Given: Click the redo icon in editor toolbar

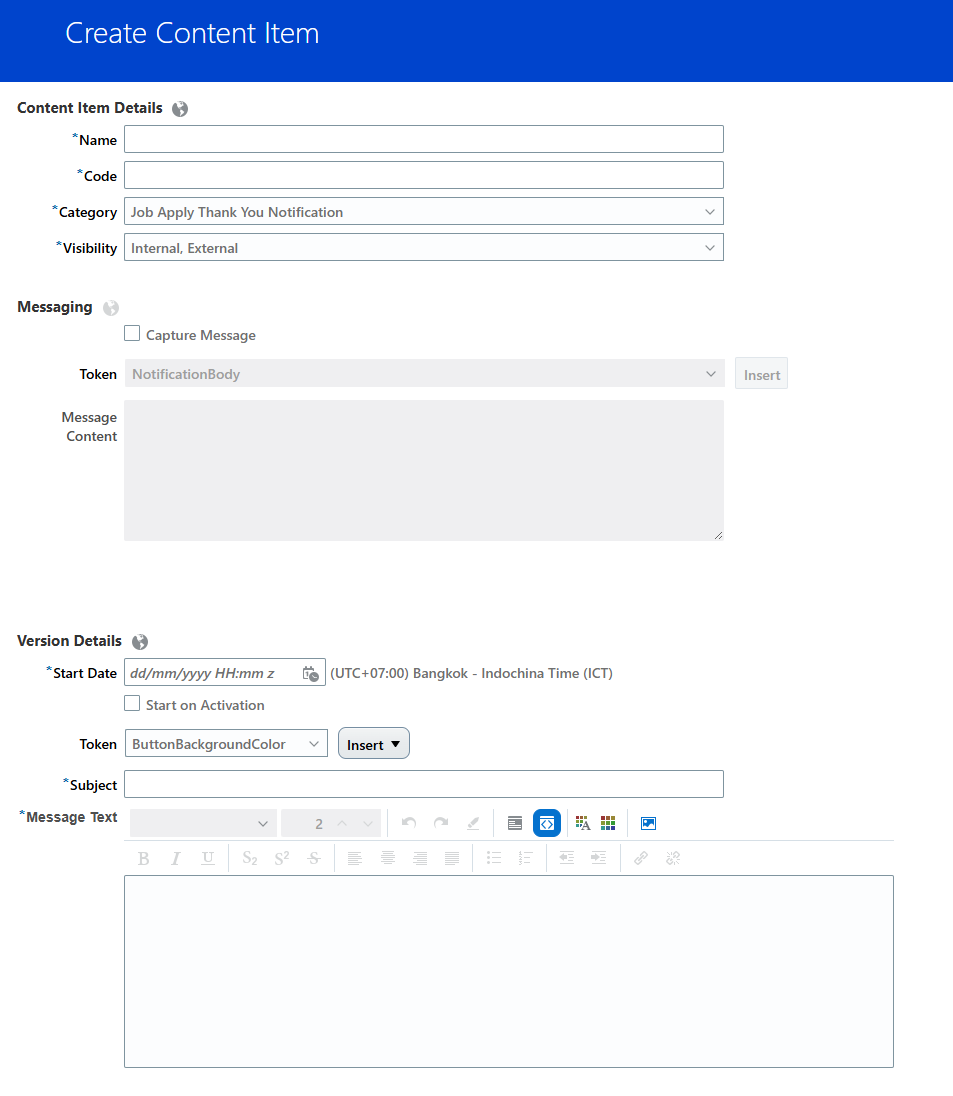Looking at the screenshot, I should (441, 823).
